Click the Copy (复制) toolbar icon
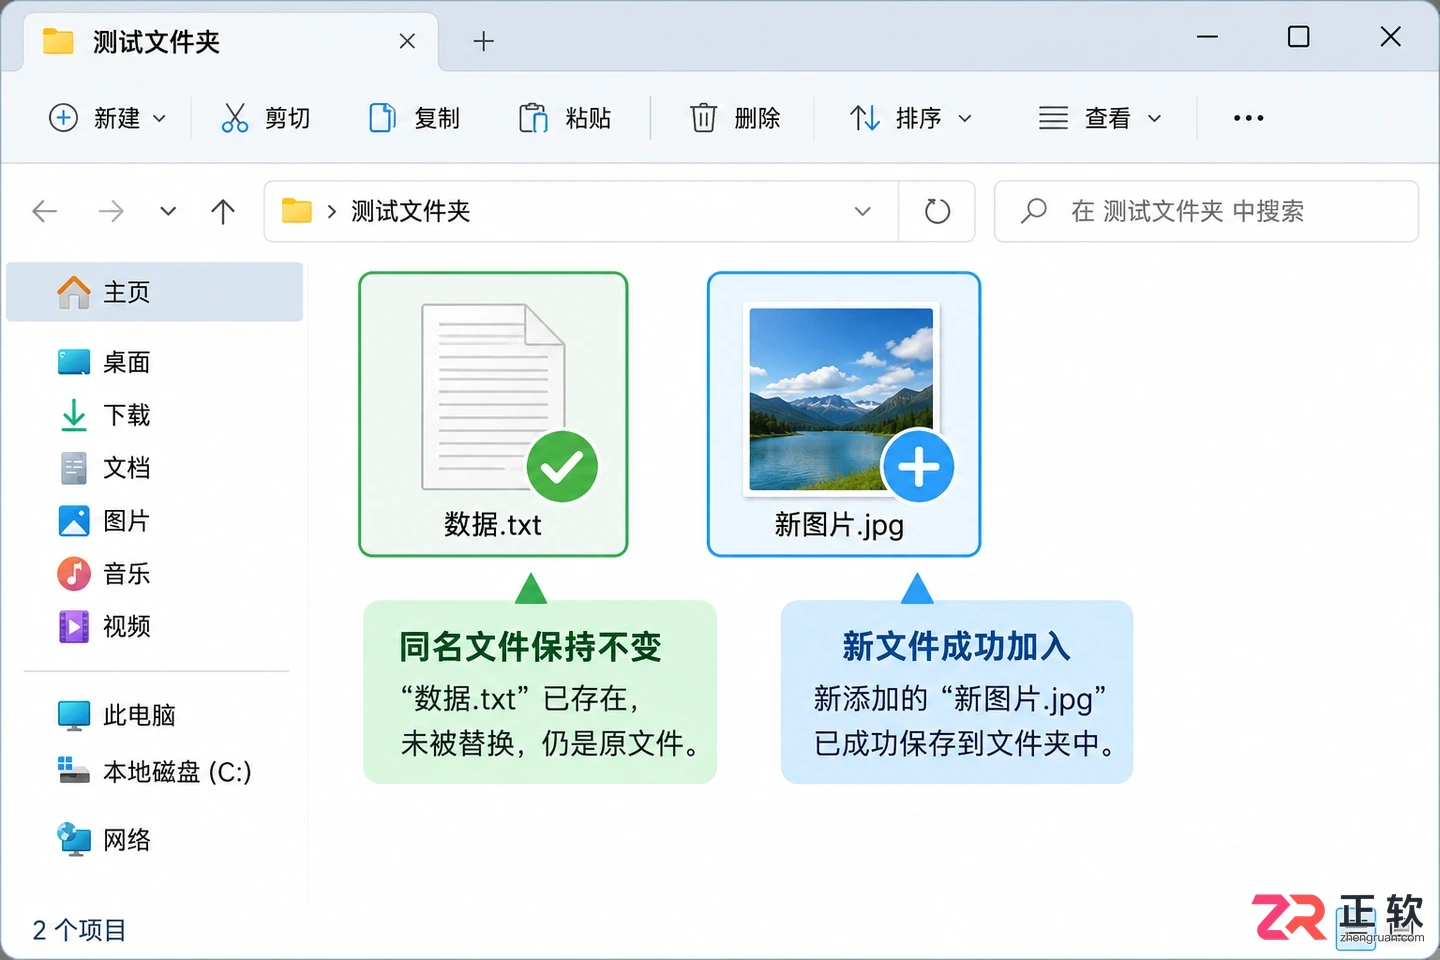 (383, 118)
